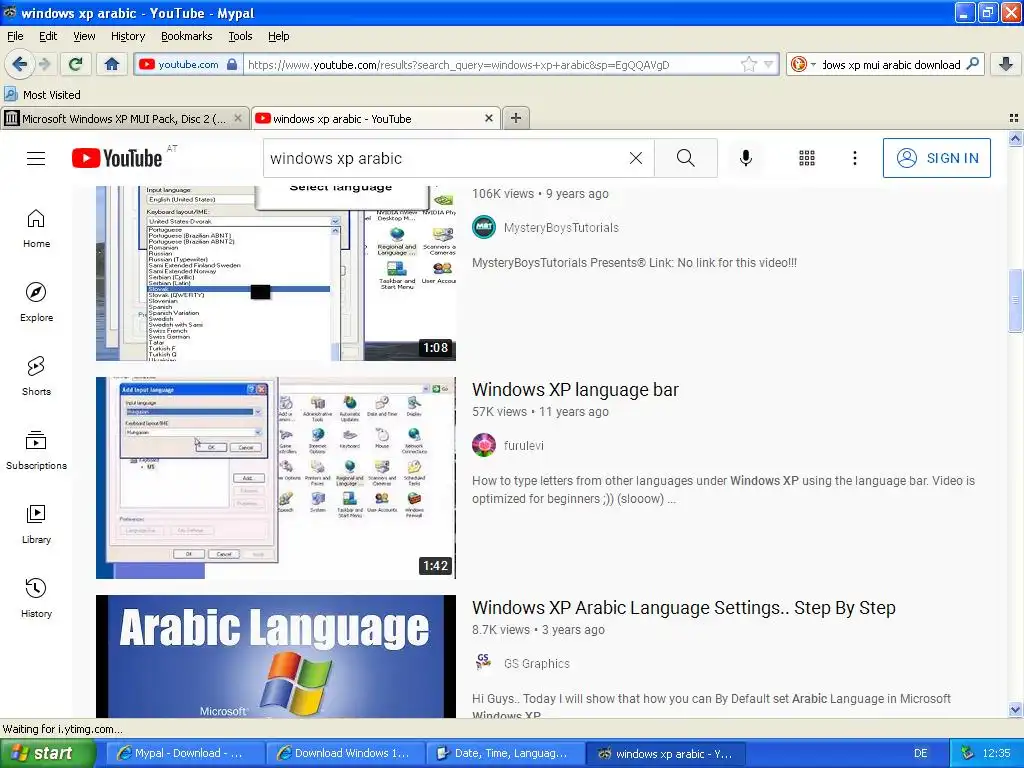
Task: Open the Help menu
Action: click(278, 37)
